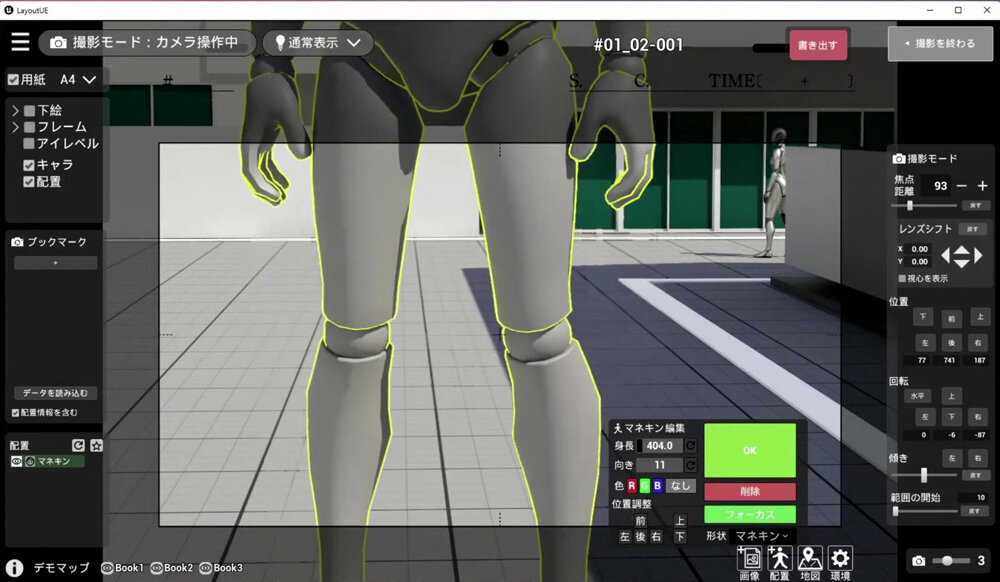
Task: Open the 通常表示 display mode dropdown
Action: click(317, 43)
